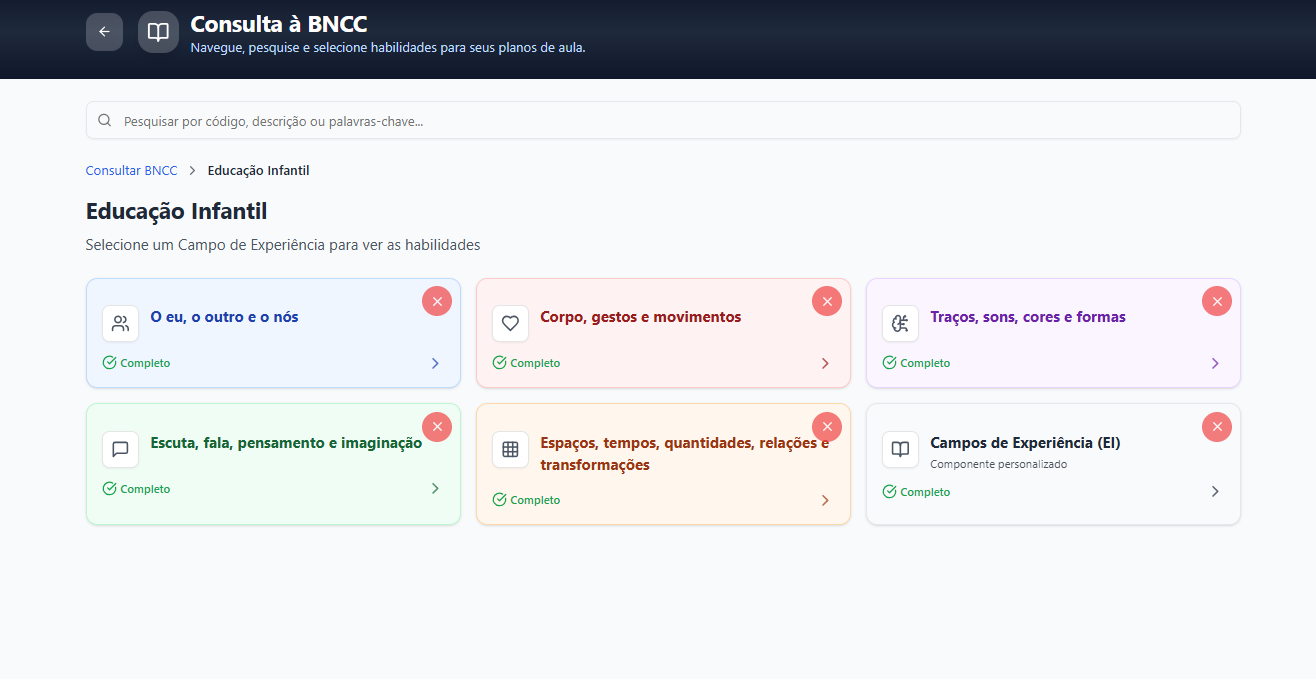Click the people icon on O eu, o outro e o nós card

click(x=121, y=323)
